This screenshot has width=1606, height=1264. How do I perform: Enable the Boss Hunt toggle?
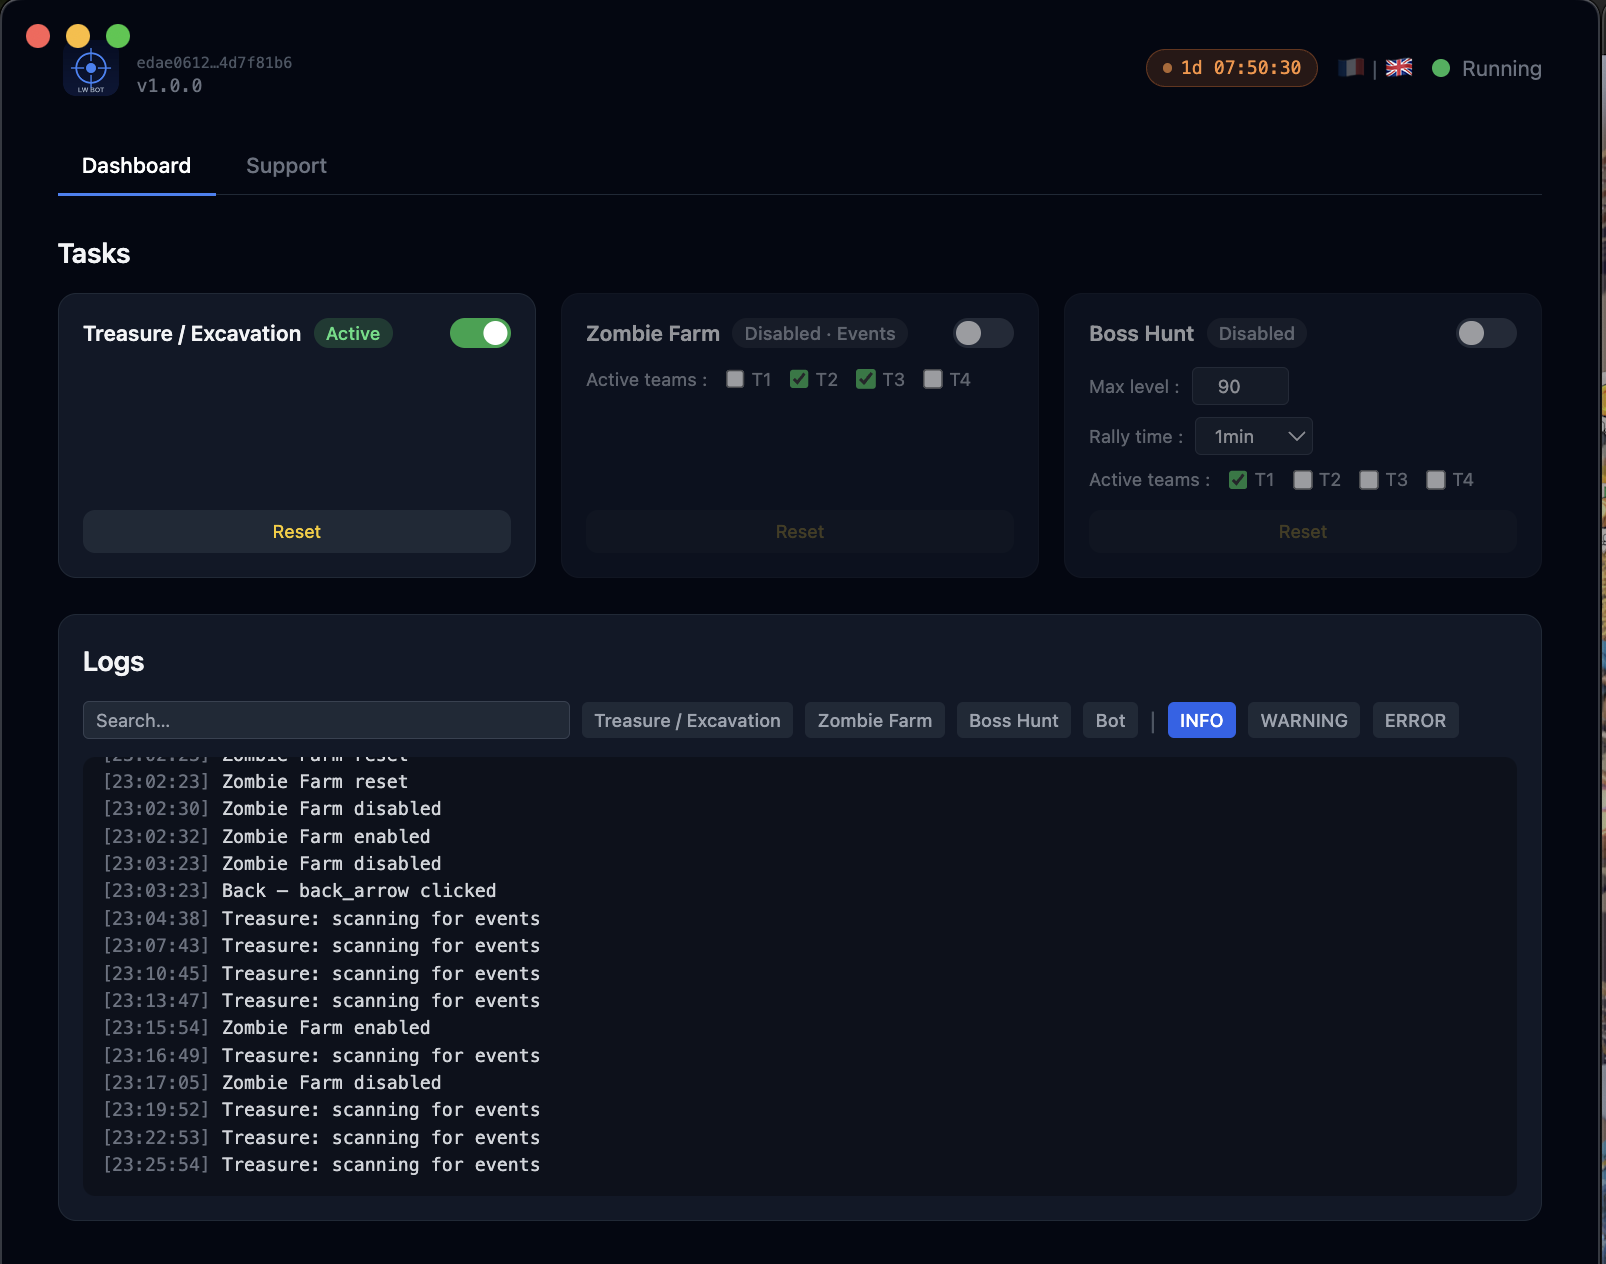1485,333
